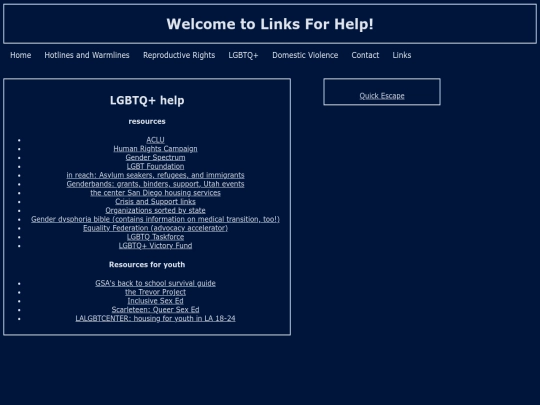The width and height of the screenshot is (540, 405).
Task: Open the Gender Spectrum link
Action: tap(155, 157)
